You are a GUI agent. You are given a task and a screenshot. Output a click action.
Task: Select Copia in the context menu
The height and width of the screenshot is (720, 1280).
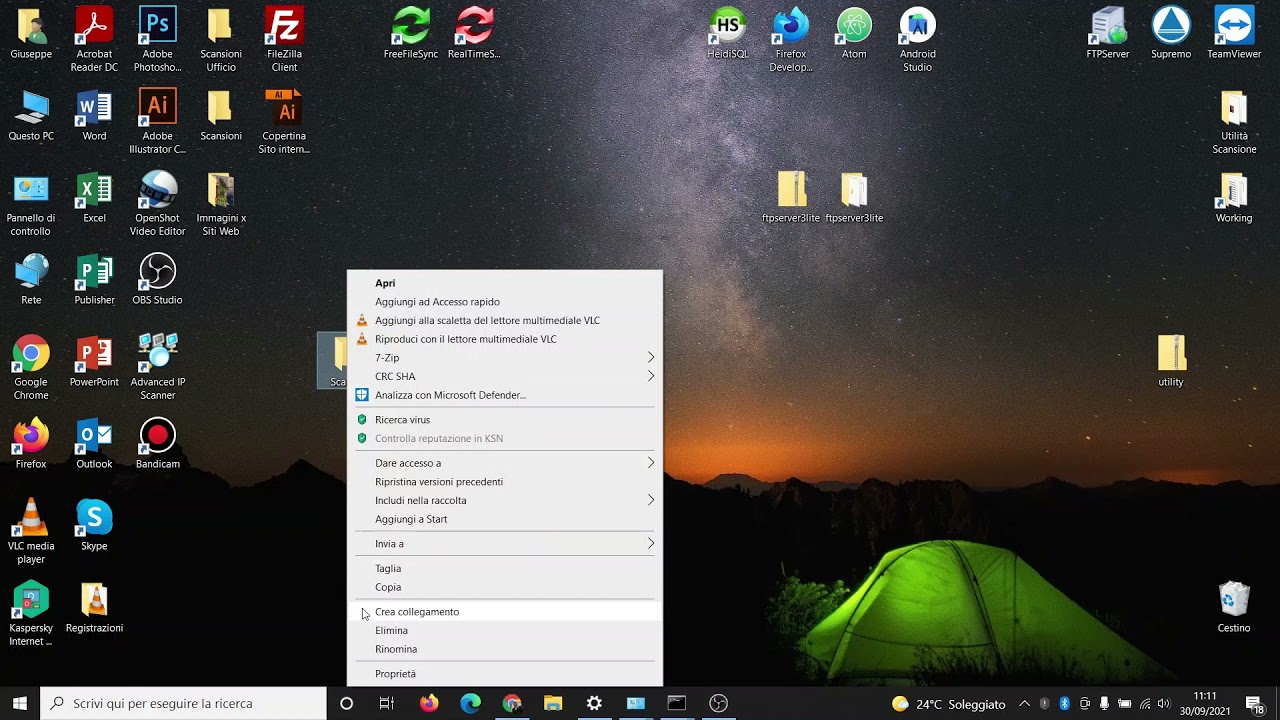click(504, 587)
